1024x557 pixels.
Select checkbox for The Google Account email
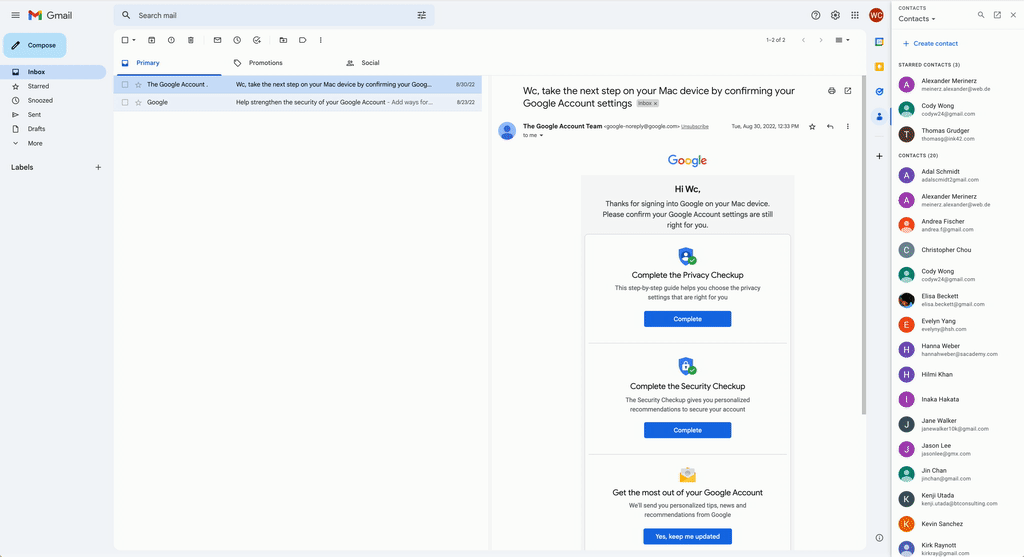click(x=125, y=84)
